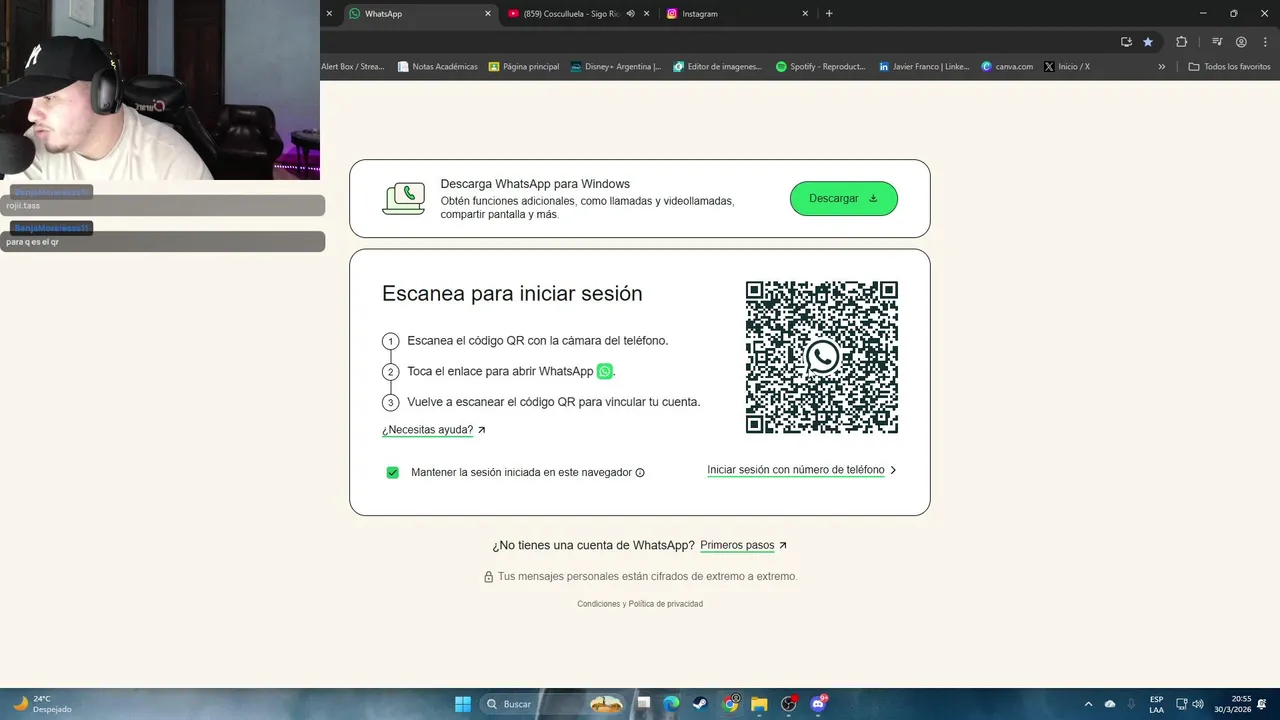
Task: Open the Windows Start menu
Action: 463,704
